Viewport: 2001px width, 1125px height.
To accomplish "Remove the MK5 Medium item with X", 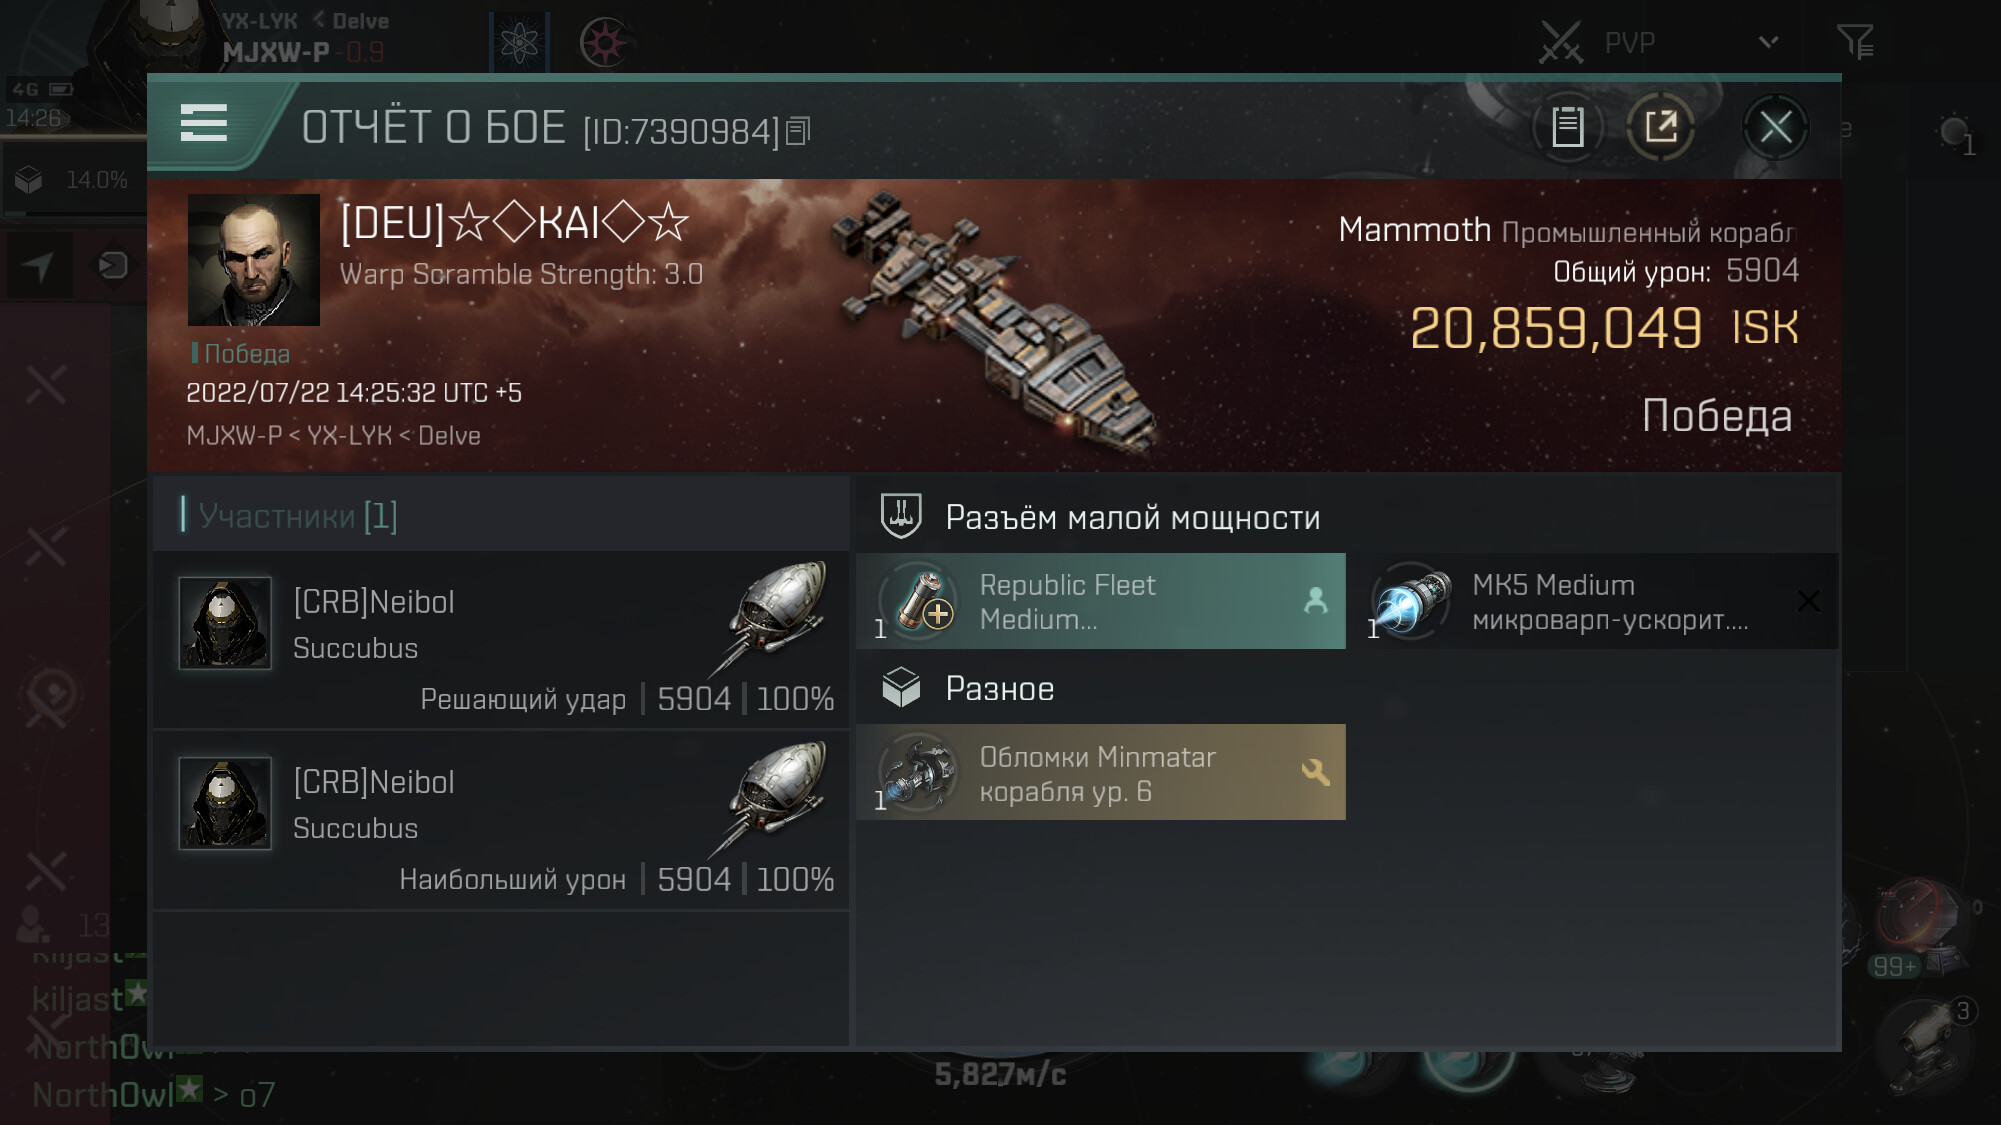I will click(1808, 601).
